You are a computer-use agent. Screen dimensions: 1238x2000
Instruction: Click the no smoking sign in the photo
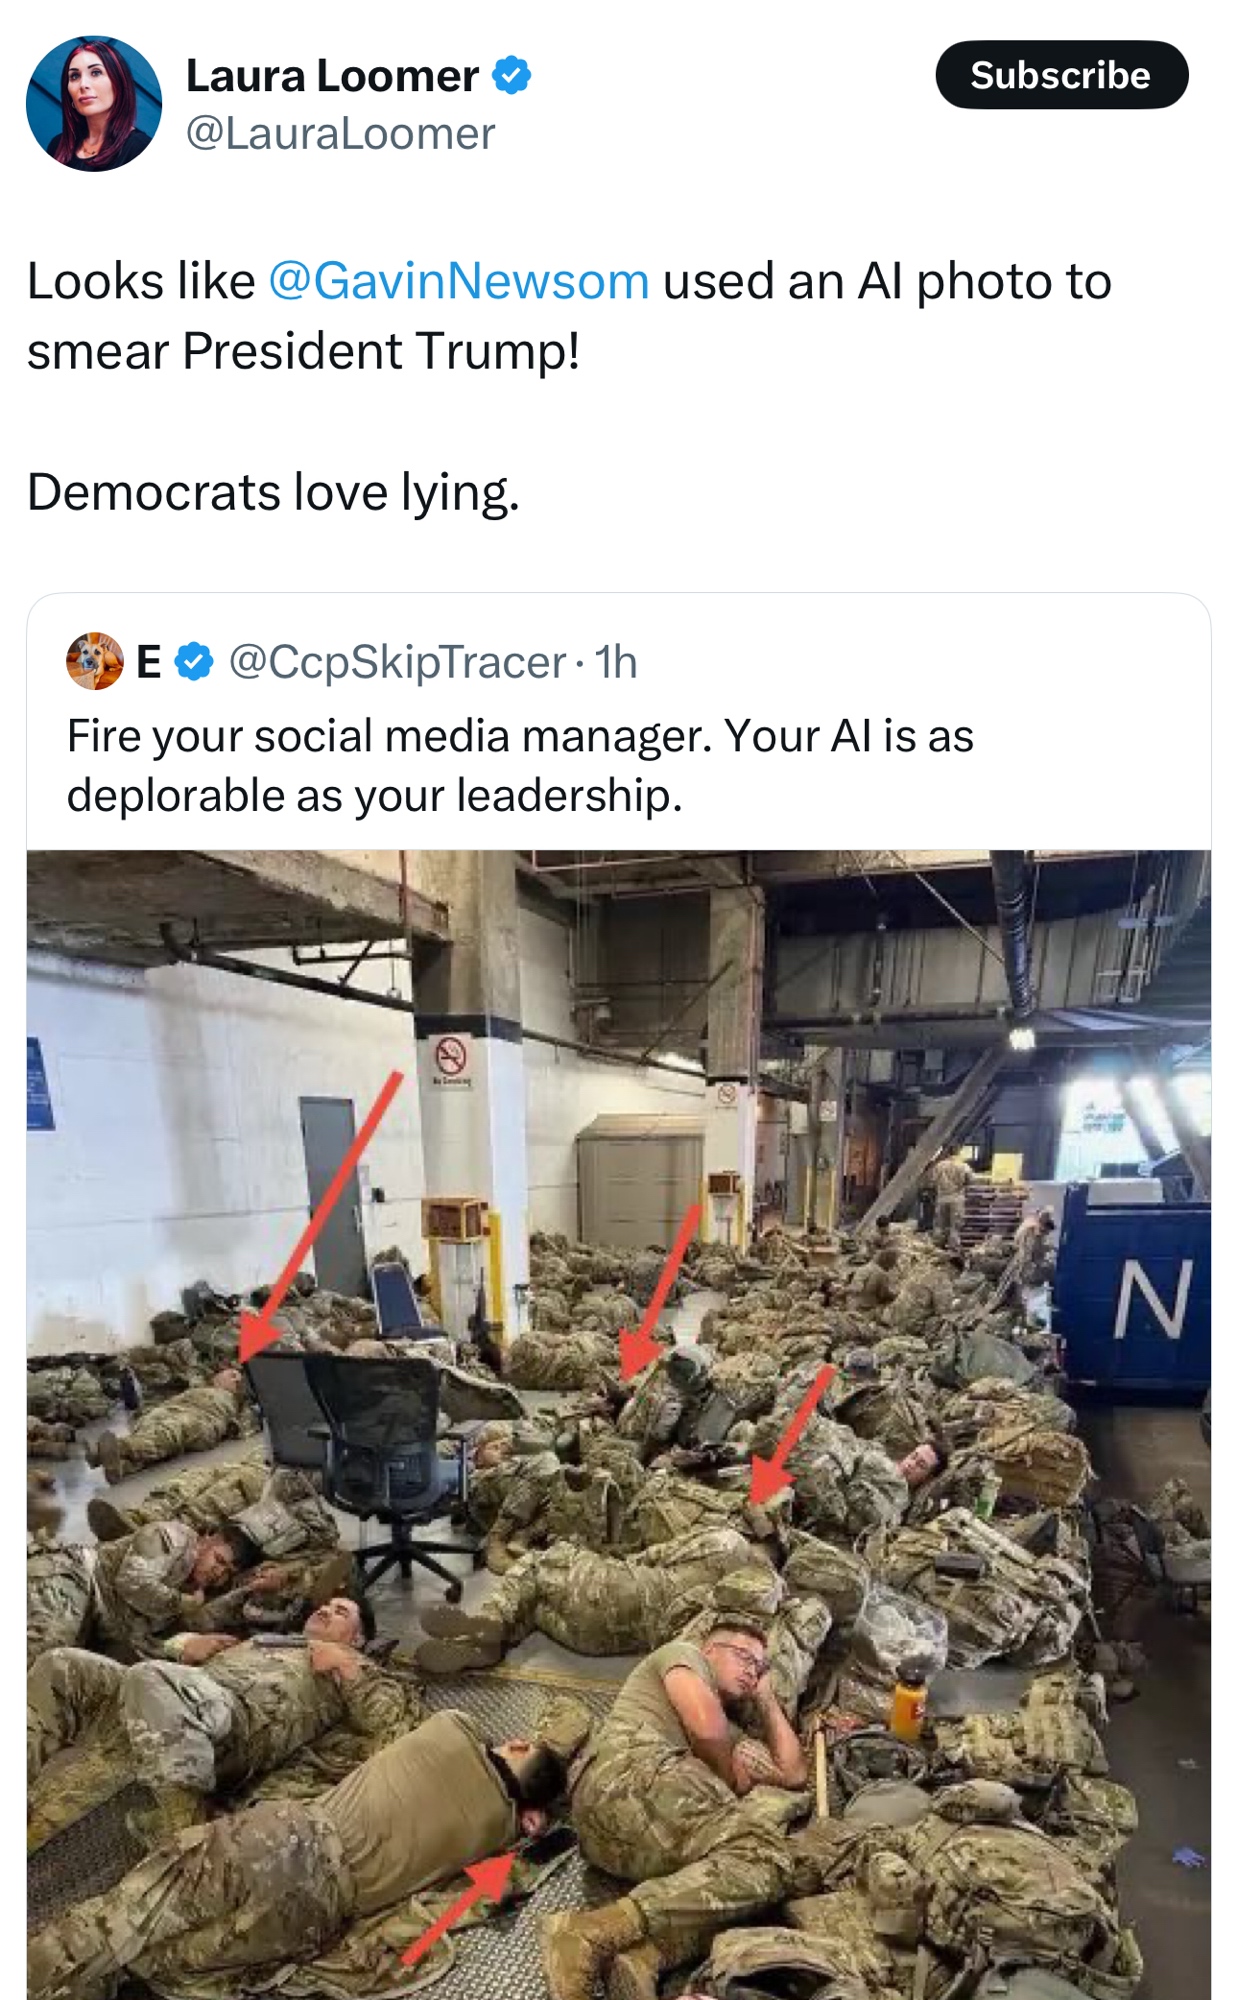pos(451,1056)
